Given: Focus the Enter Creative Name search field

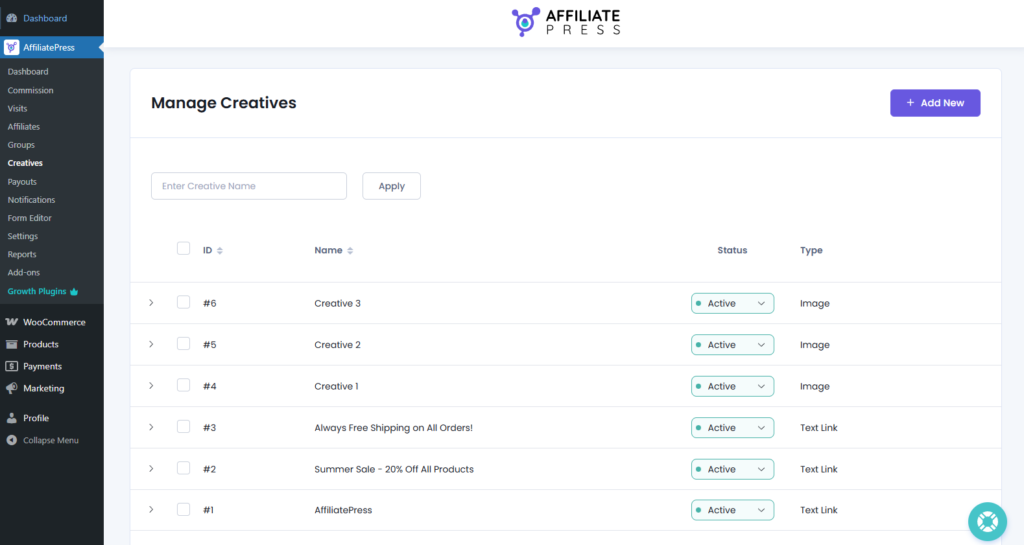Looking at the screenshot, I should [x=249, y=186].
